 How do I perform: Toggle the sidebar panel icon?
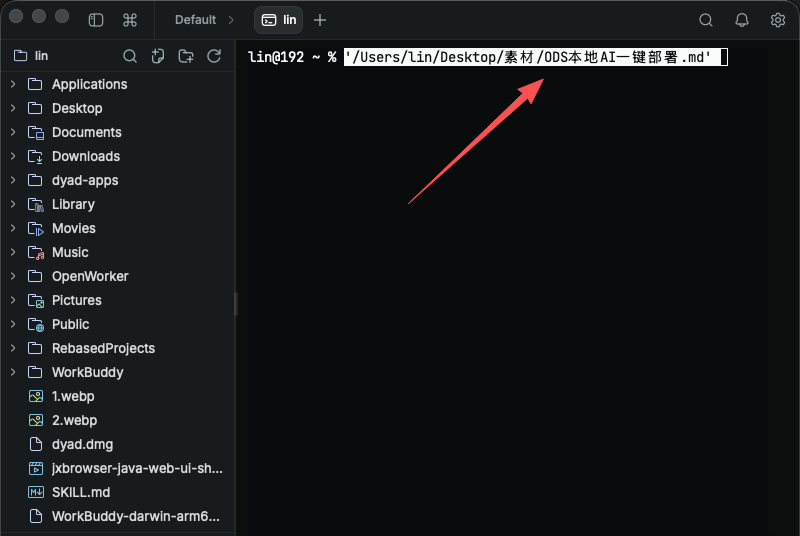click(x=96, y=20)
